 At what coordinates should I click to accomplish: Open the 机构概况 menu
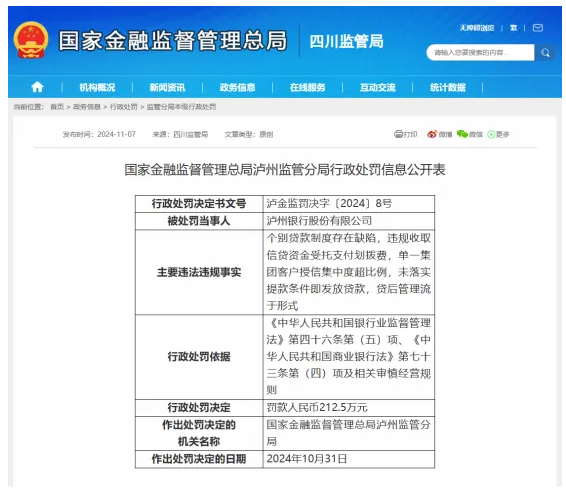pos(97,87)
